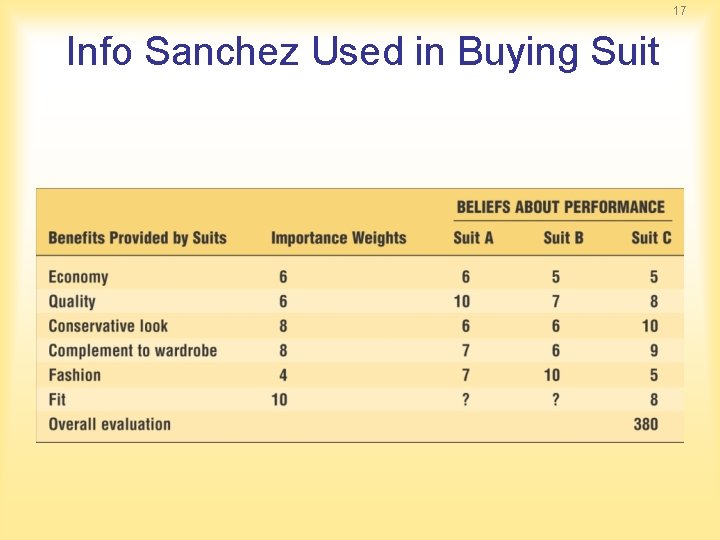Select the overall evaluation value 380

coord(646,424)
